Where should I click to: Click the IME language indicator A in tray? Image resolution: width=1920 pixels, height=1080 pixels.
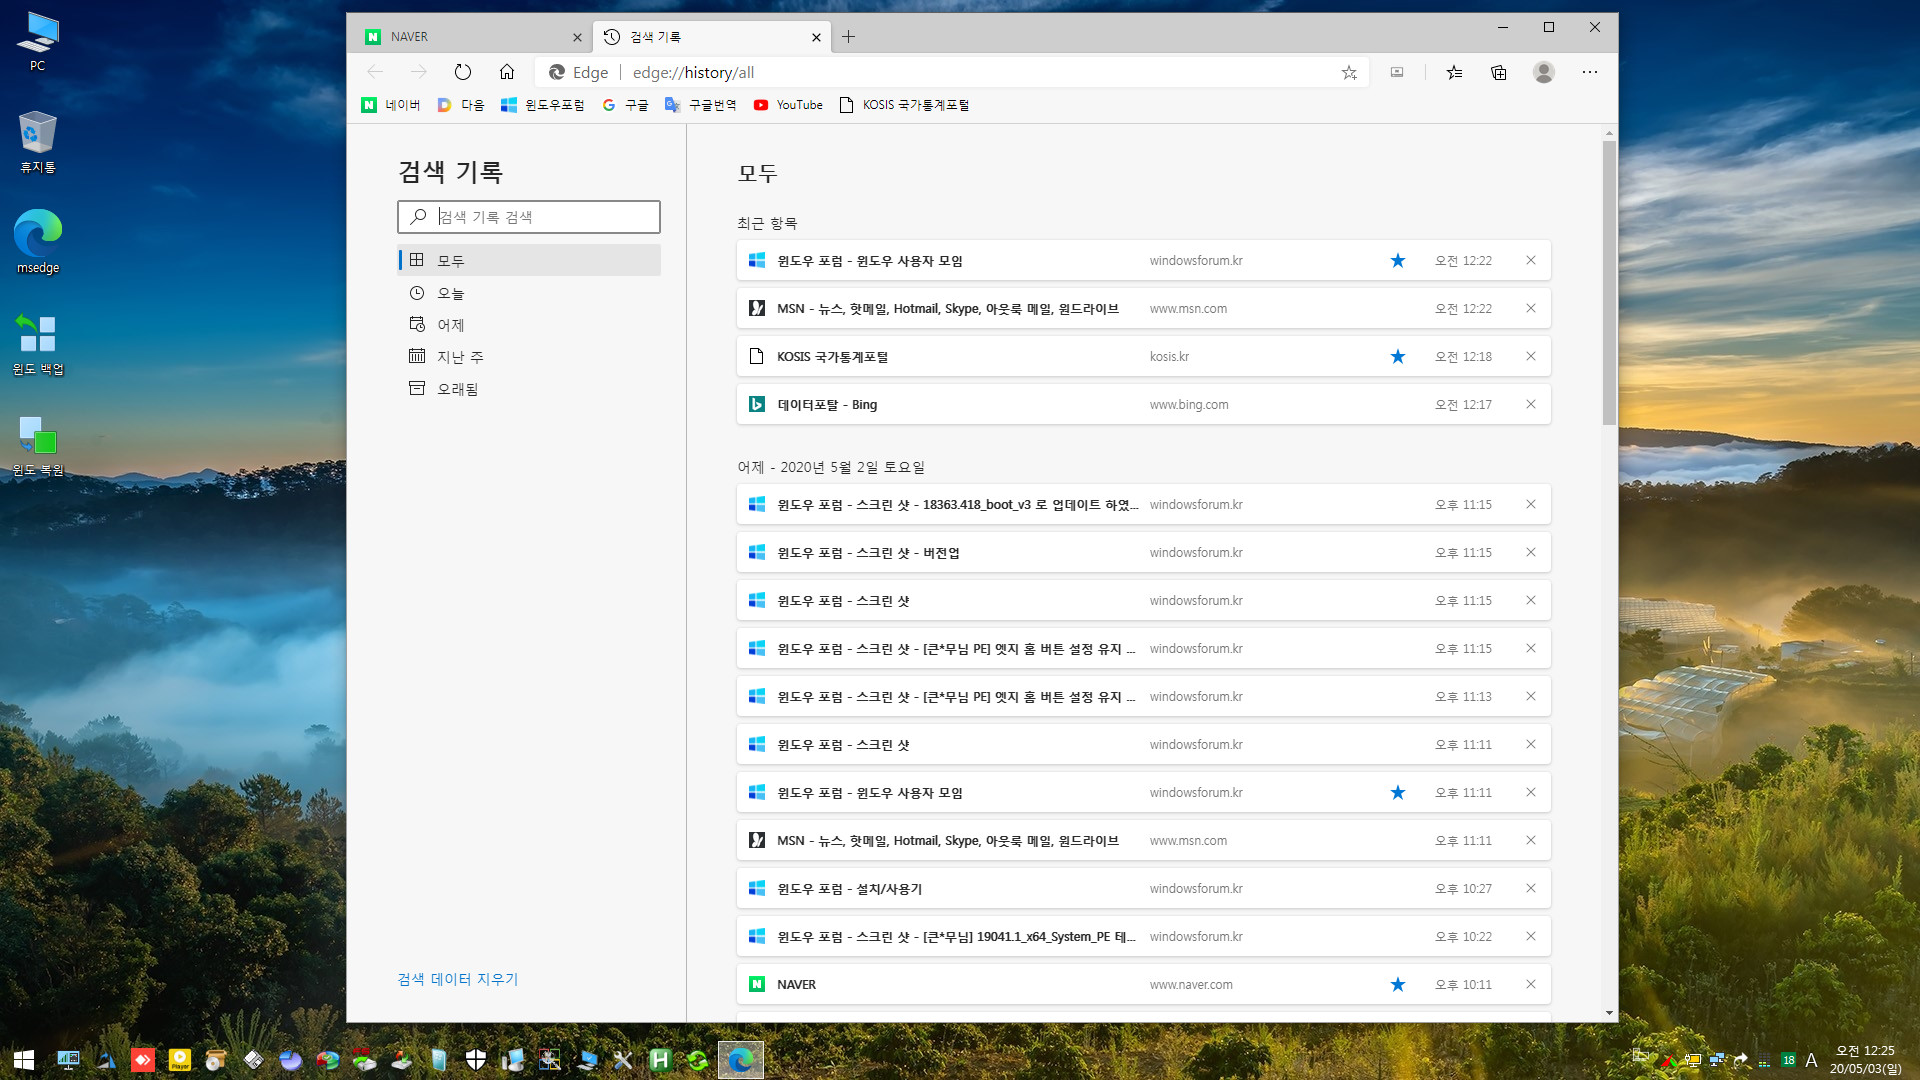click(1811, 1060)
